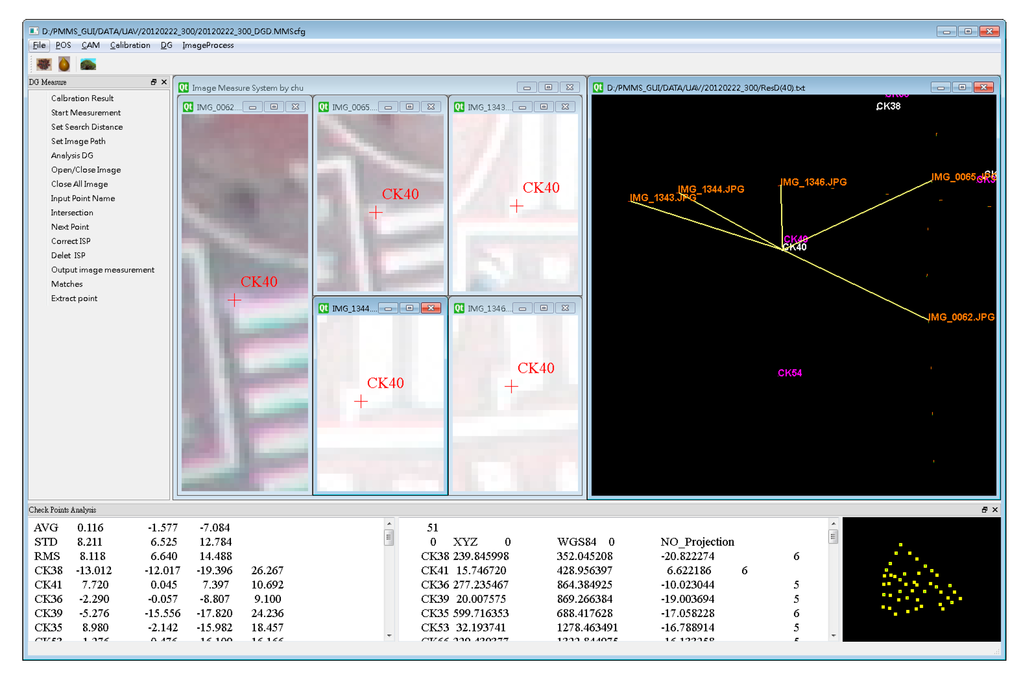
Task: Select Start Measurement in DG Measure
Action: pyautogui.click(x=86, y=113)
